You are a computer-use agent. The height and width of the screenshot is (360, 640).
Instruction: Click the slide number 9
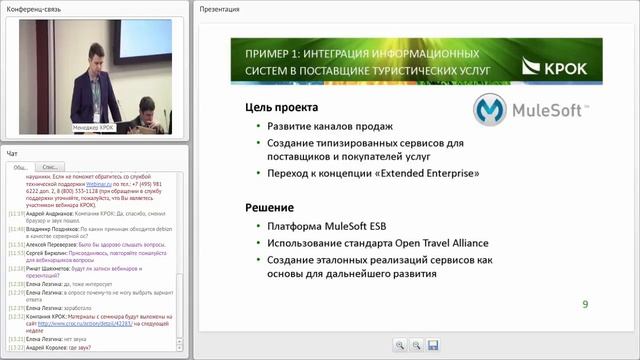click(x=585, y=304)
